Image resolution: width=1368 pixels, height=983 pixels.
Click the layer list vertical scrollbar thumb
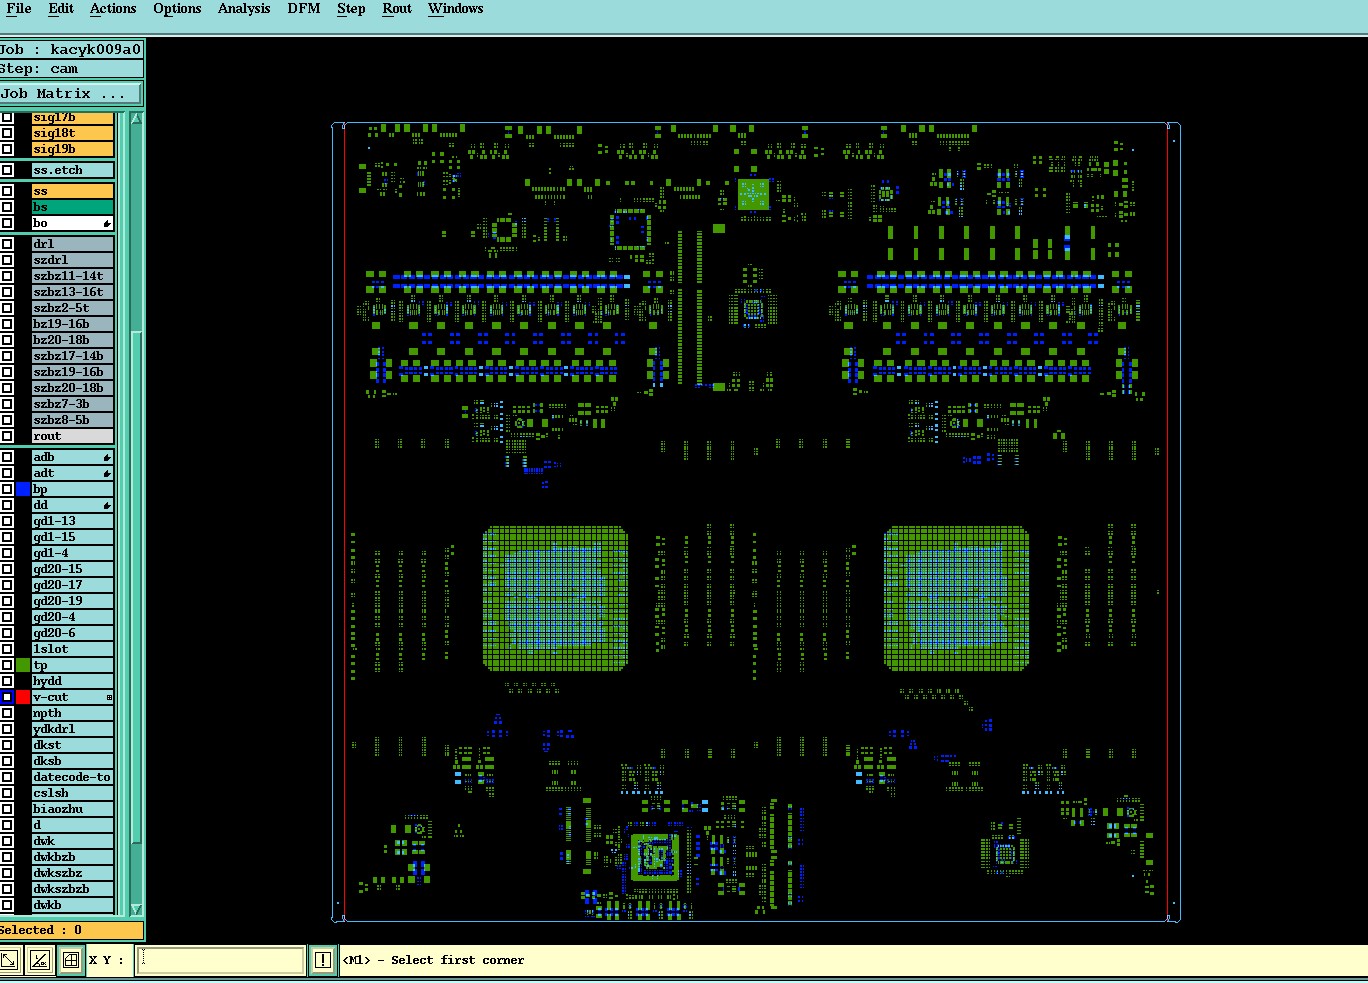136,587
